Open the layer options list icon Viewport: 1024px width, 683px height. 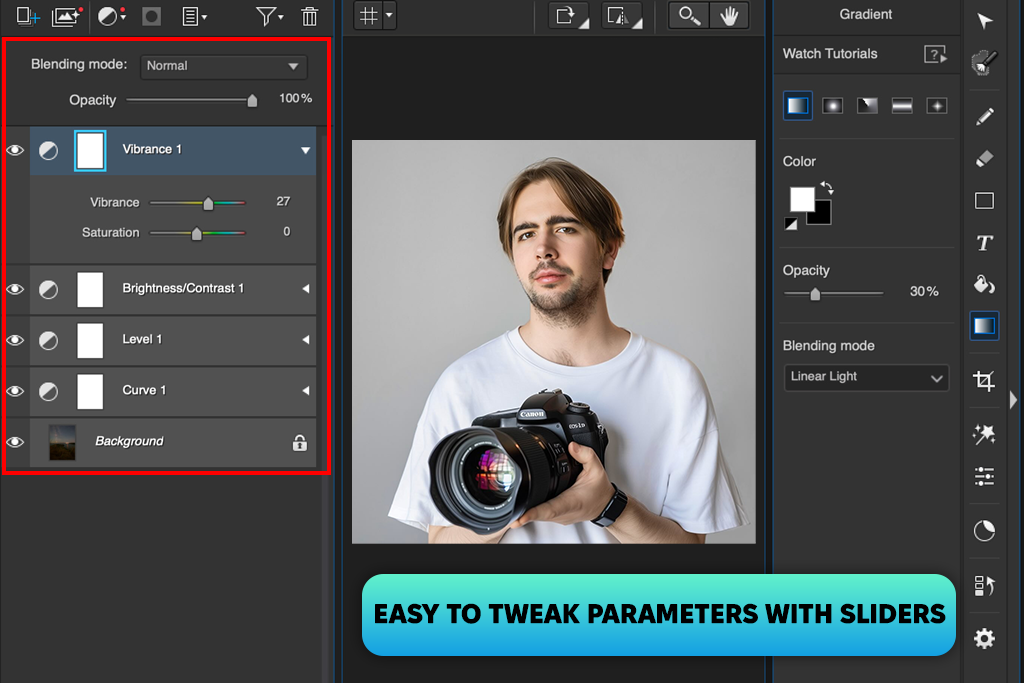point(194,16)
